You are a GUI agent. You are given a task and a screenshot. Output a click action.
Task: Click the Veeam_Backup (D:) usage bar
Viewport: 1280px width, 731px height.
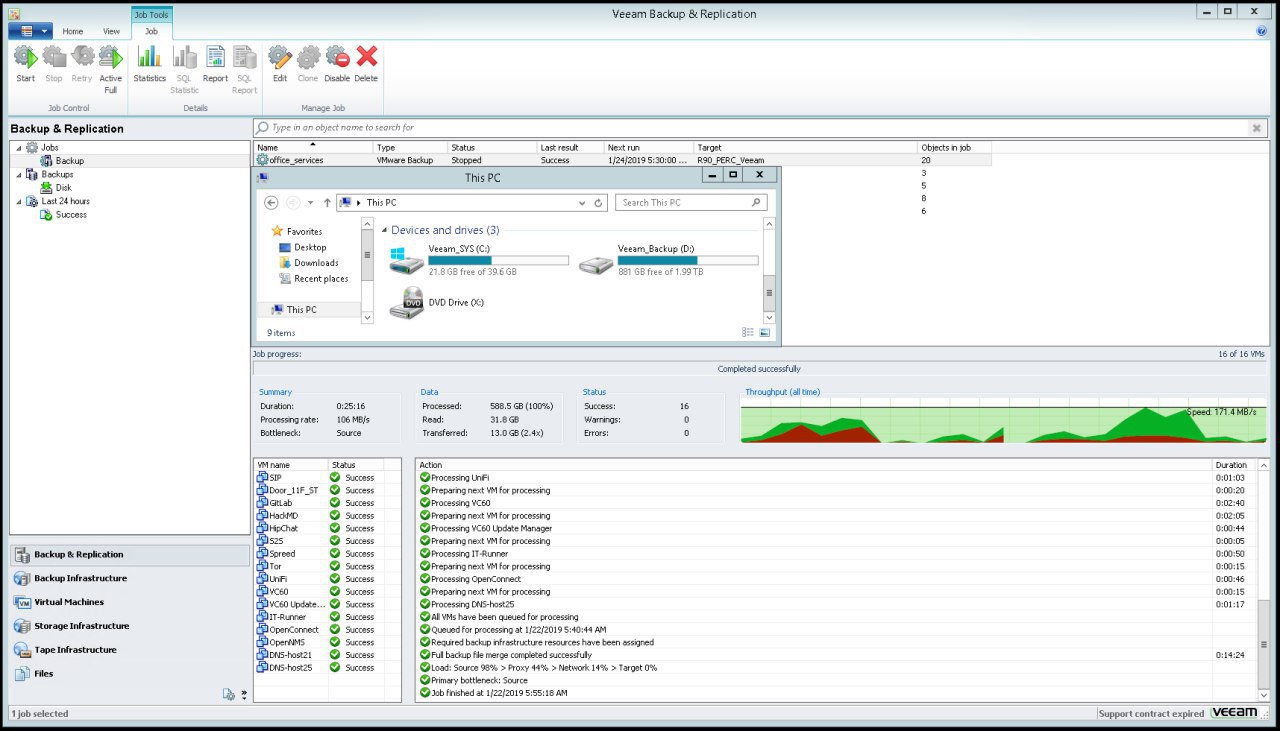point(688,261)
